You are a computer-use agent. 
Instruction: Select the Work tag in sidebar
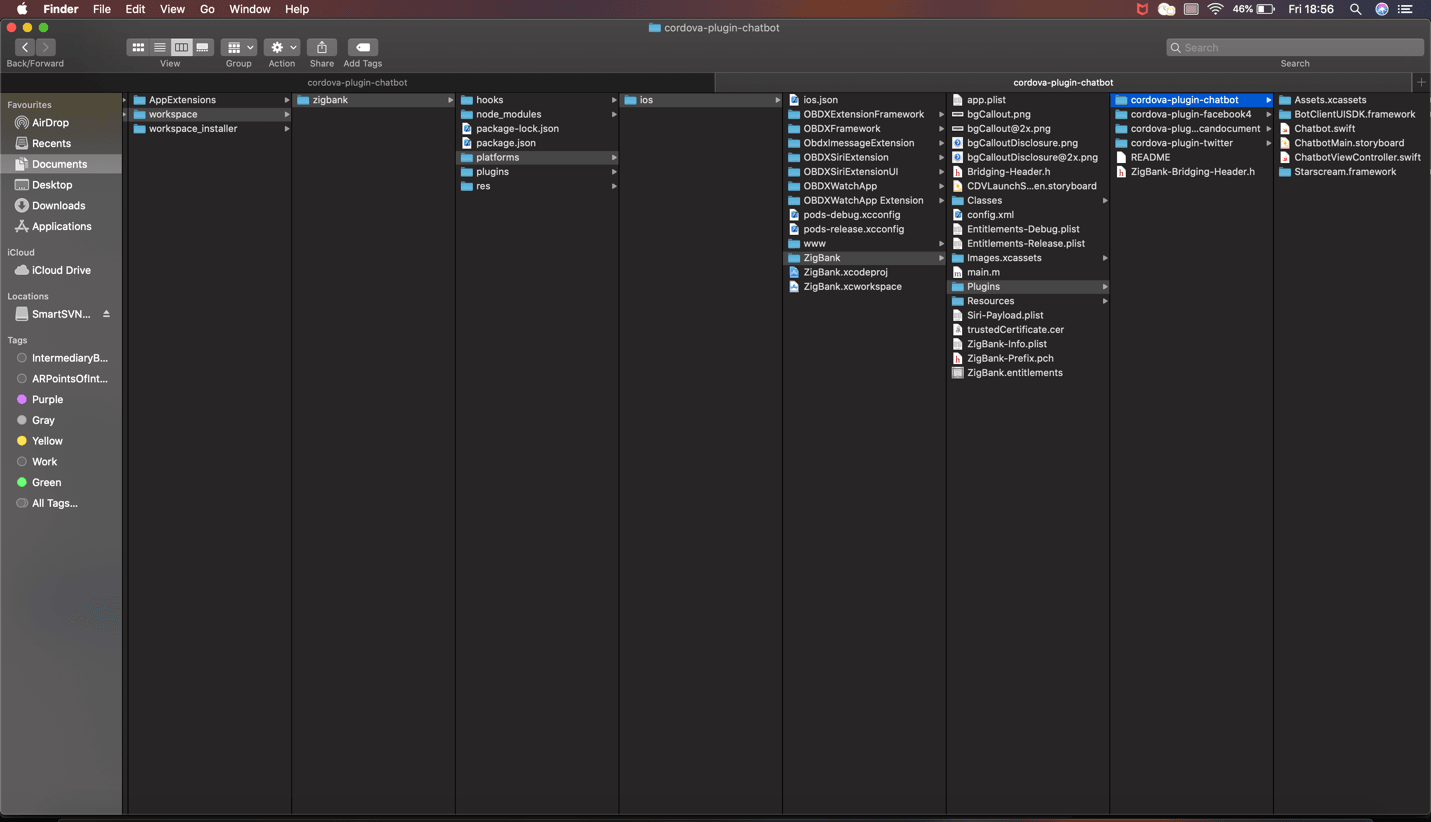point(44,462)
